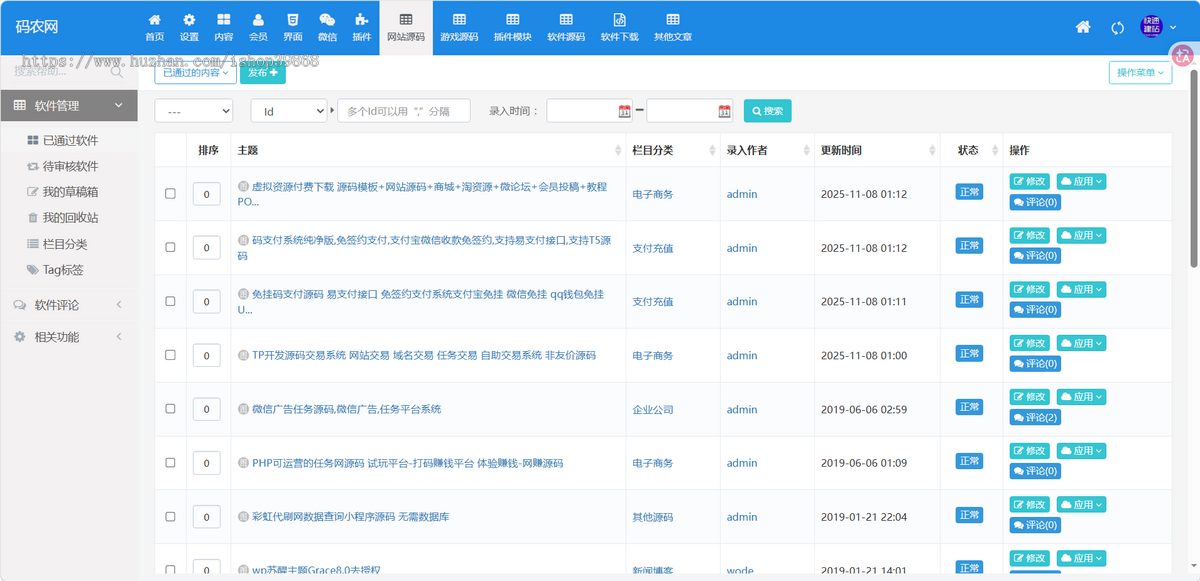Click the admin author link for 码支付系统纯净版 row
Screen dimensions: 1200x581
tap(742, 248)
